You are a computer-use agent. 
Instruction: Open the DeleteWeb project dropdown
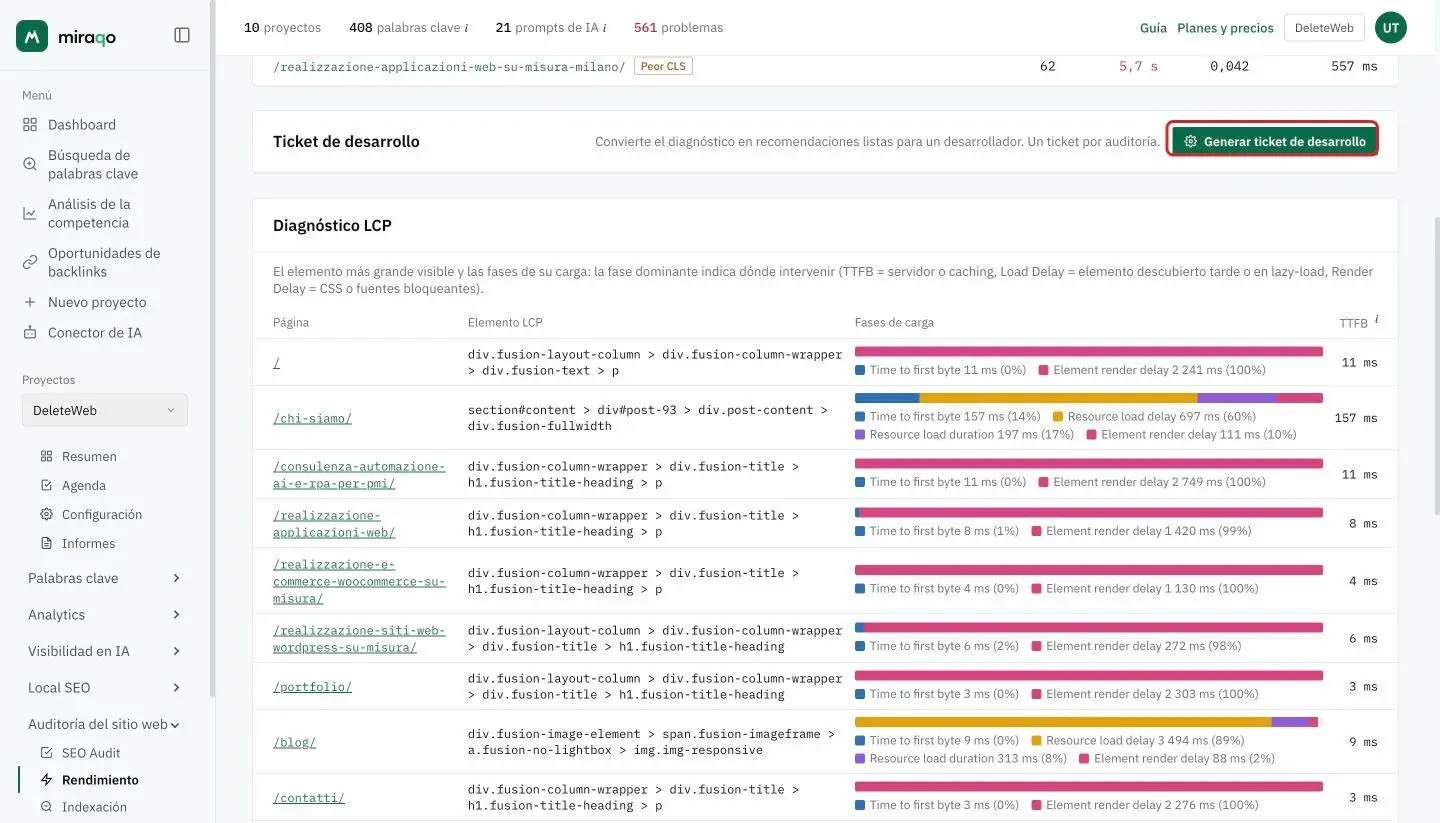click(x=104, y=410)
